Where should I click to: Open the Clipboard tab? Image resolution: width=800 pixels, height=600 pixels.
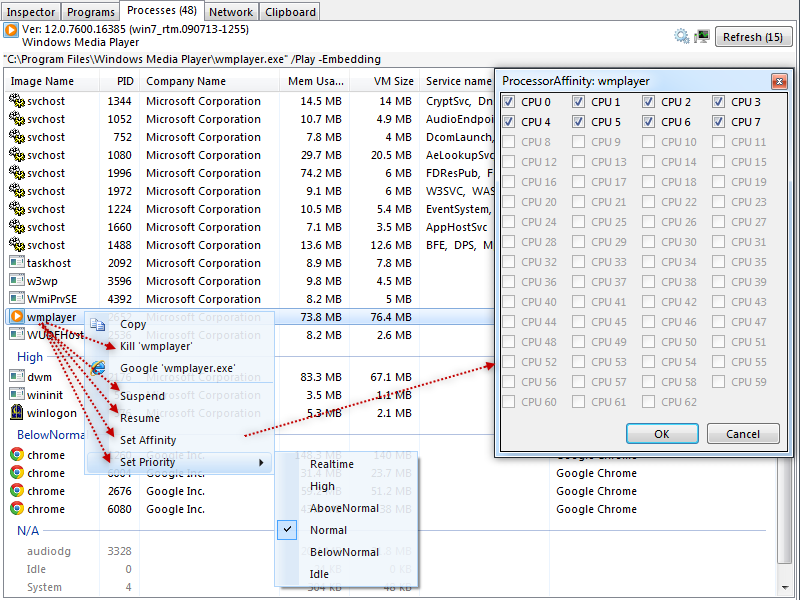click(x=290, y=12)
